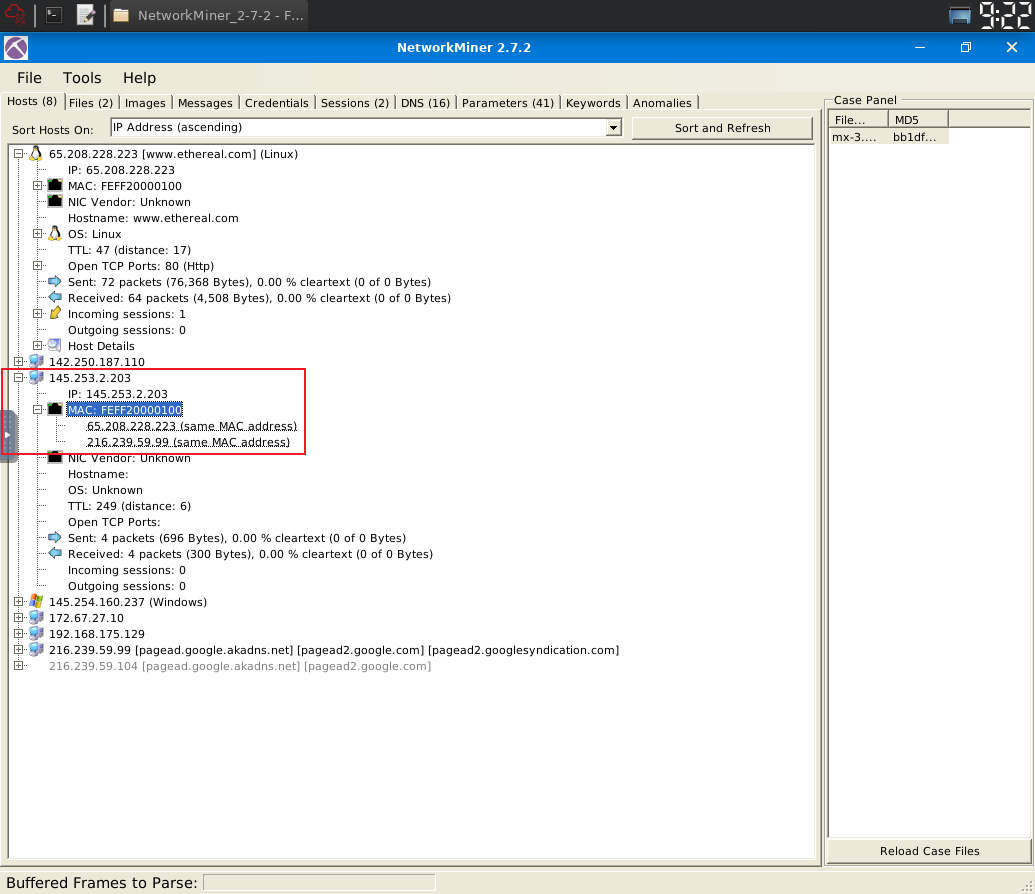Switch to the Files (2) tab
This screenshot has height=894, width=1035.
coord(91,102)
